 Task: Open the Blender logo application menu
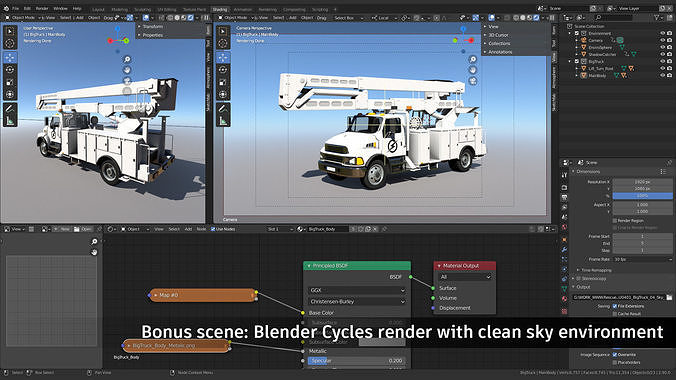coord(6,9)
